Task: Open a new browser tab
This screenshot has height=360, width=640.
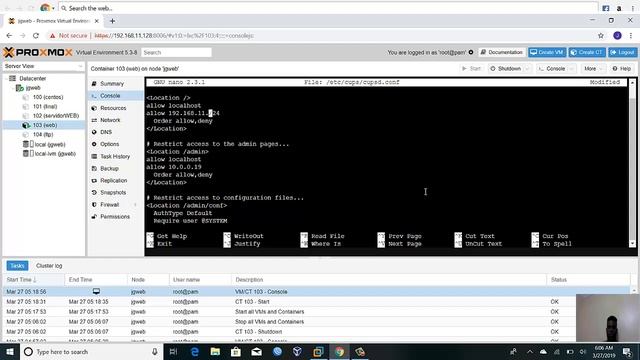Action: [112, 21]
